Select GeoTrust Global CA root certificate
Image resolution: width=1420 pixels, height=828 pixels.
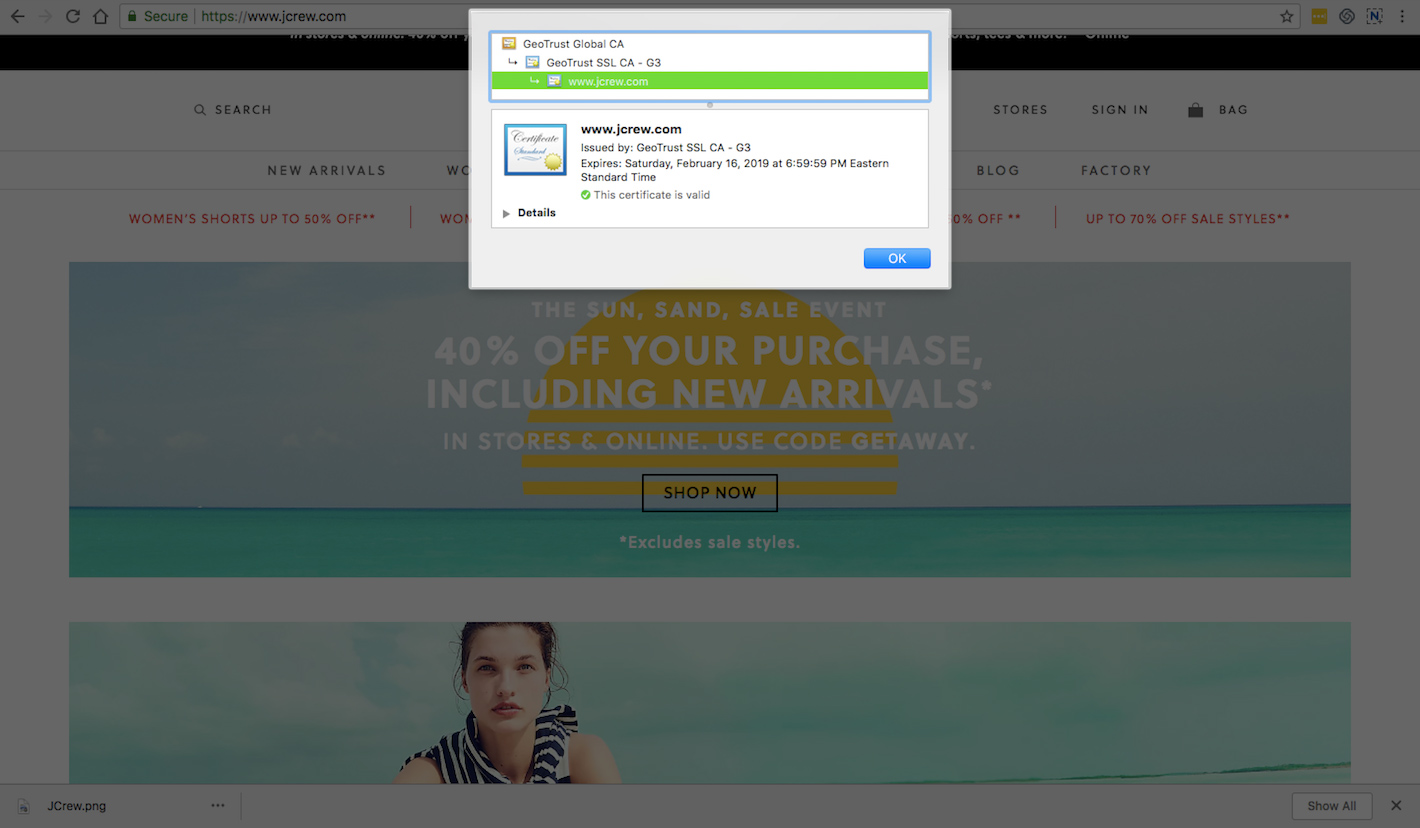click(572, 44)
